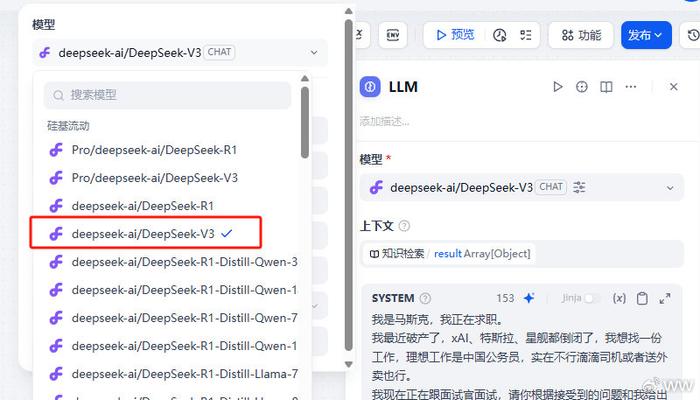
Task: Open the 功能 features button
Action: 581,35
